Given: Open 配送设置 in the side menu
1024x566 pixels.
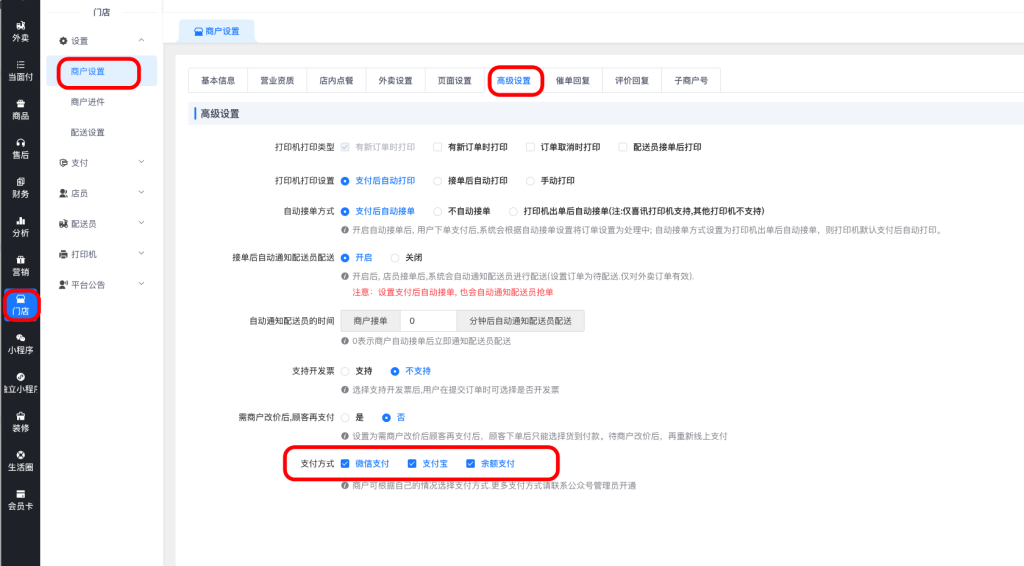Looking at the screenshot, I should [88, 132].
